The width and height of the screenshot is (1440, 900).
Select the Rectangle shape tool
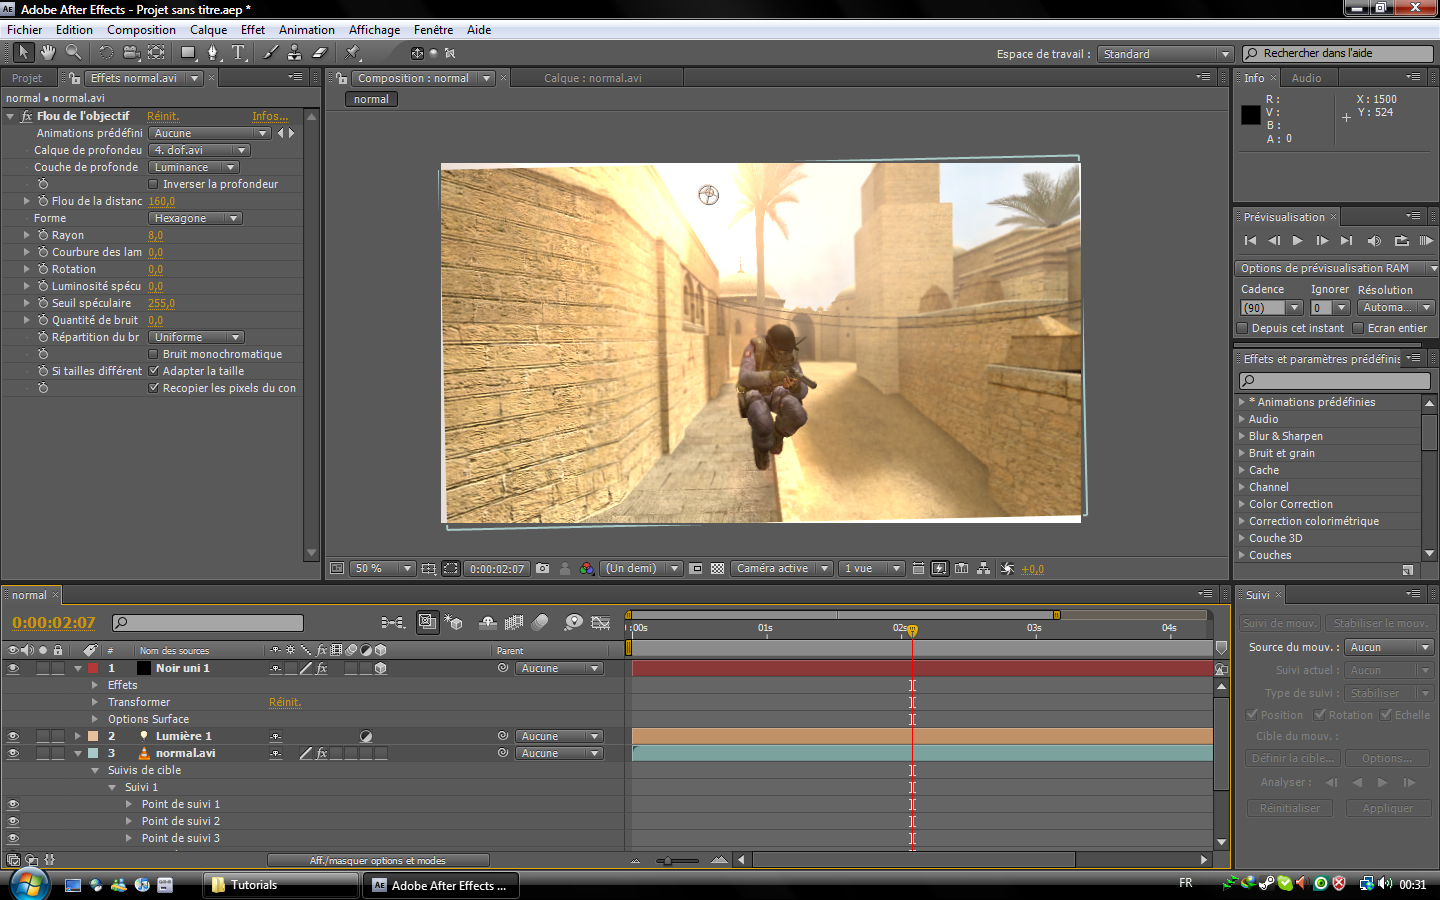[x=188, y=52]
